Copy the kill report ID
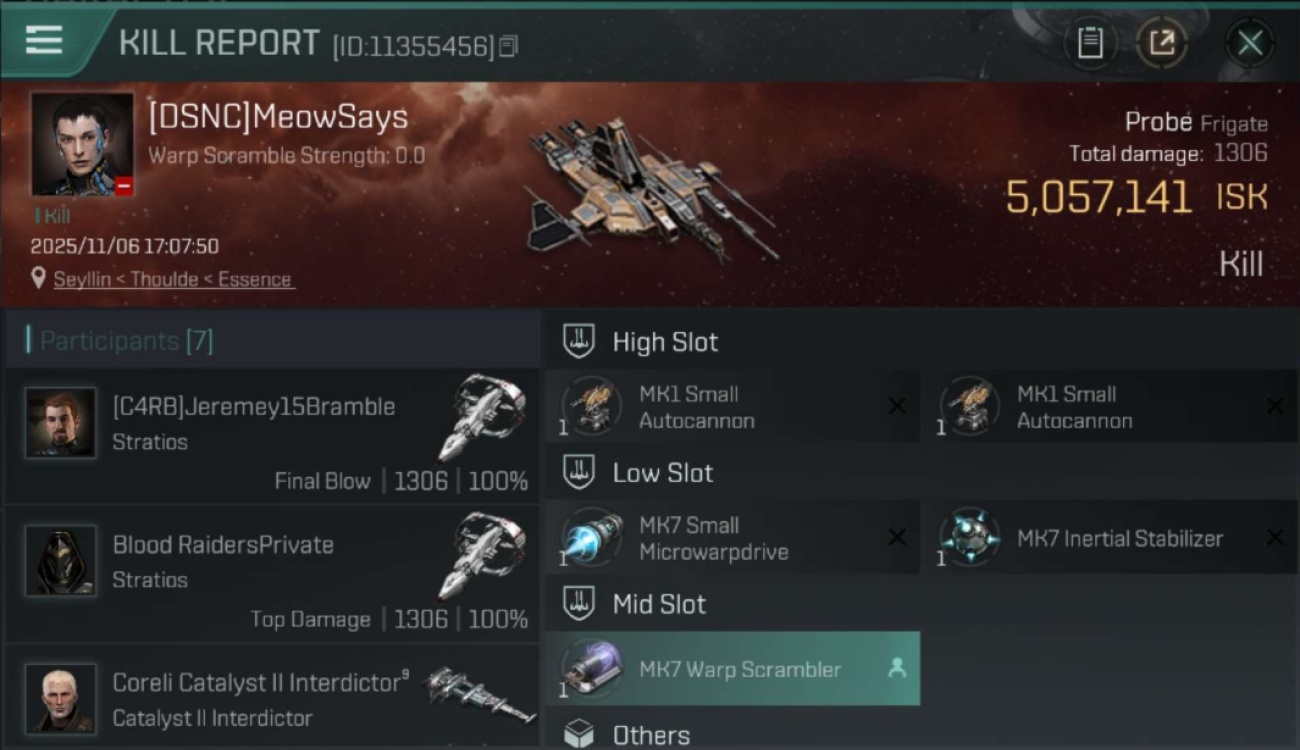 (509, 46)
